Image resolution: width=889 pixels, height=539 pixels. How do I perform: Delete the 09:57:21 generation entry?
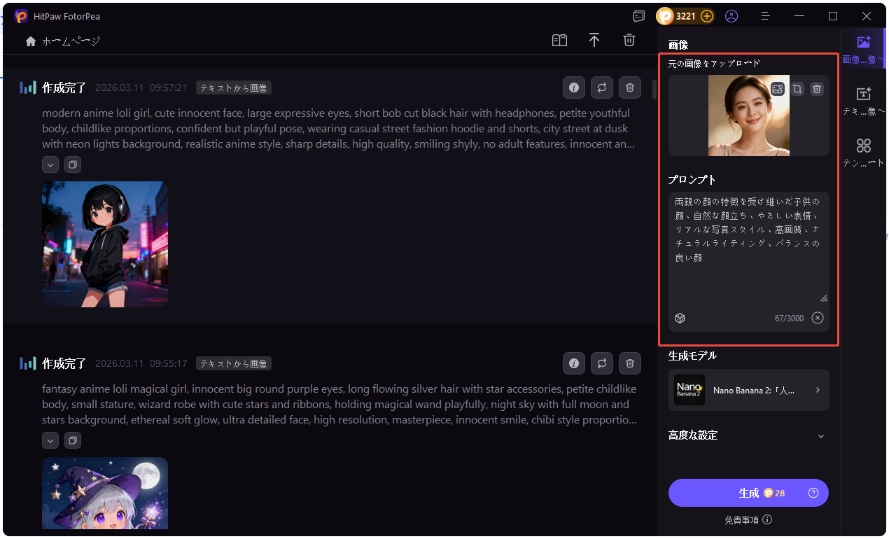click(629, 88)
